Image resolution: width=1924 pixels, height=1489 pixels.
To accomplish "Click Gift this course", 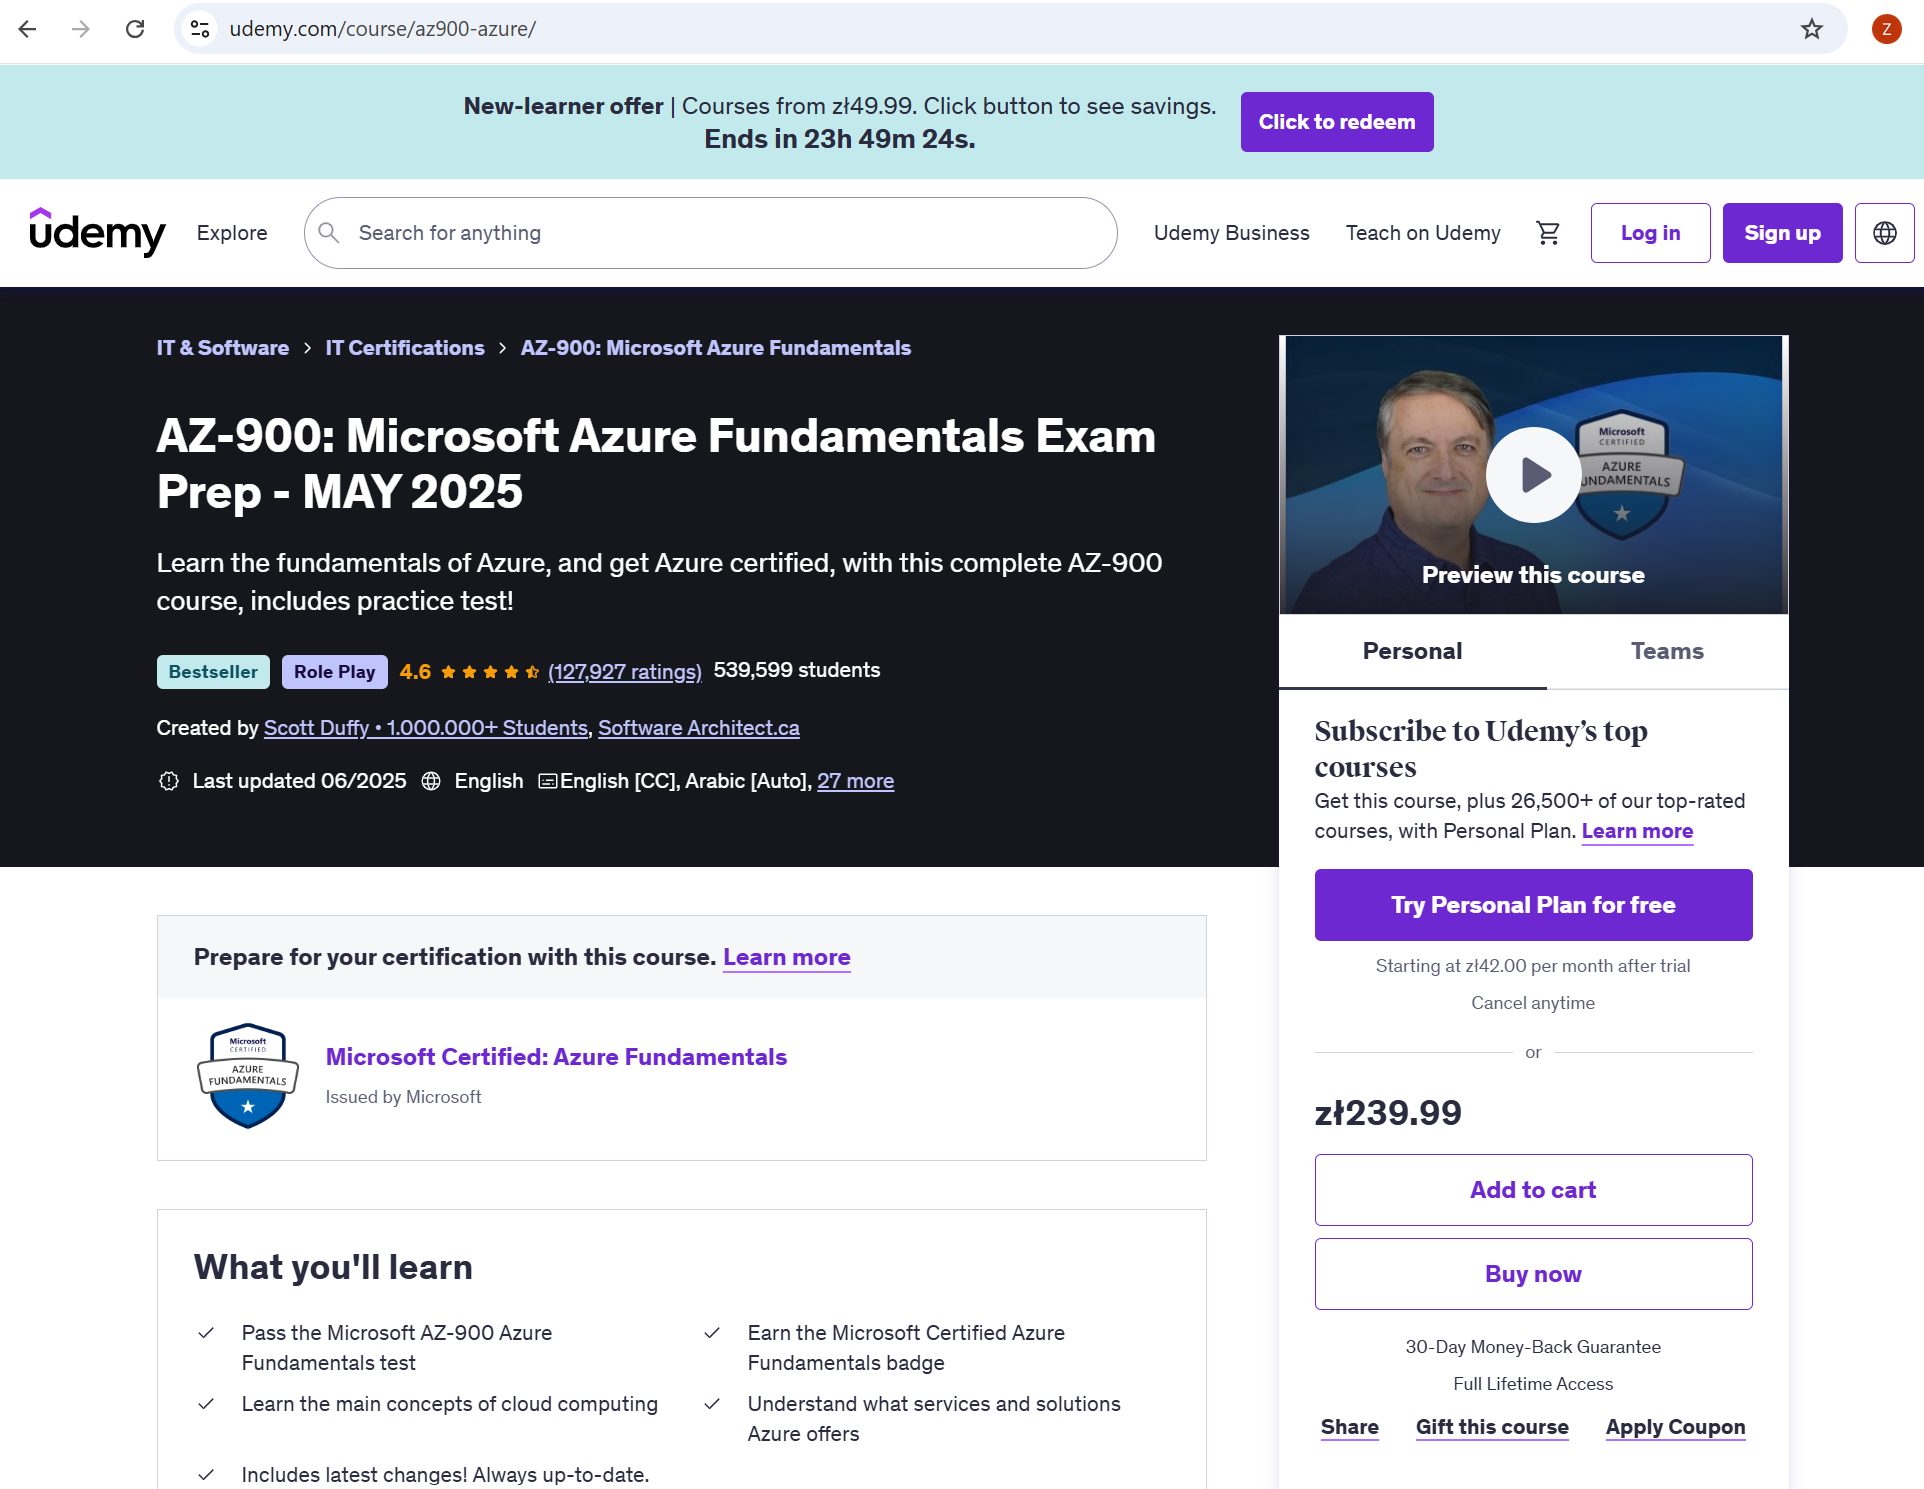I will point(1492,1427).
